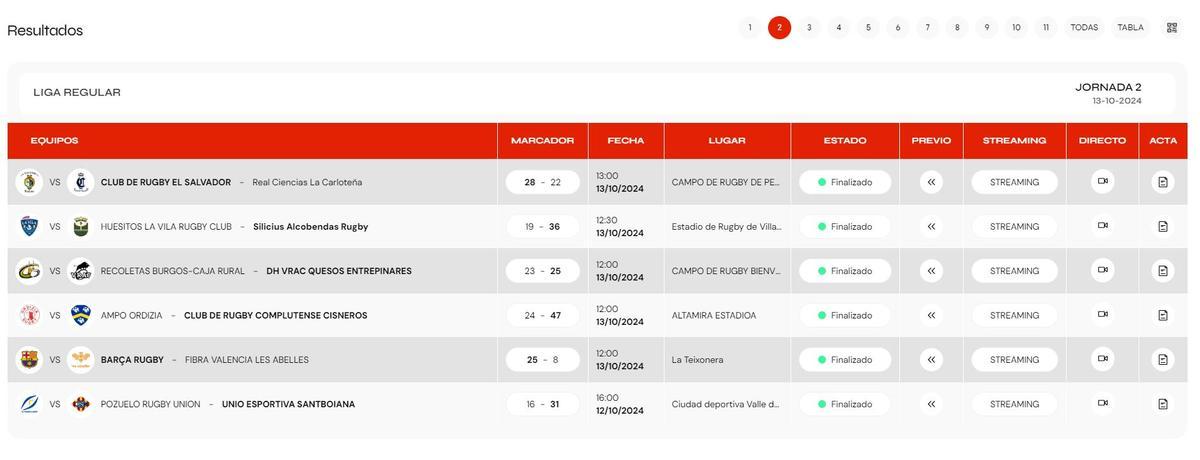Click Finalizado status of Barça Rugby match
The height and width of the screenshot is (460, 1200).
tap(845, 360)
